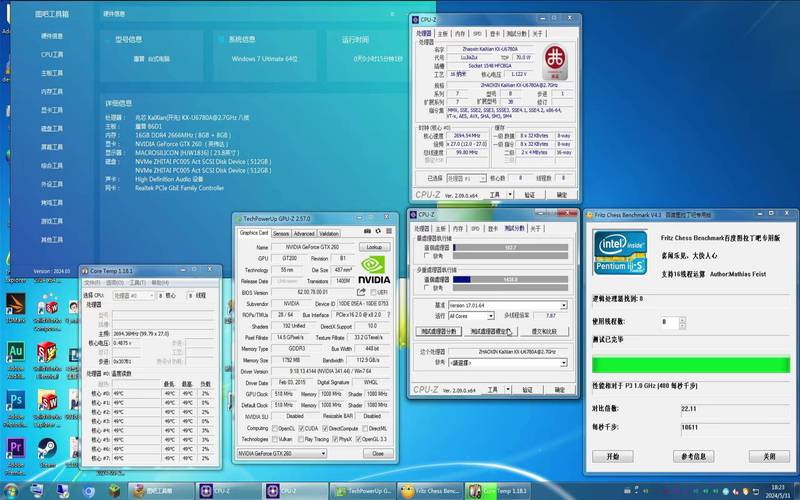Increase the thread count in Fritz Chess Benchmark
The width and height of the screenshot is (800, 500).
click(x=683, y=319)
